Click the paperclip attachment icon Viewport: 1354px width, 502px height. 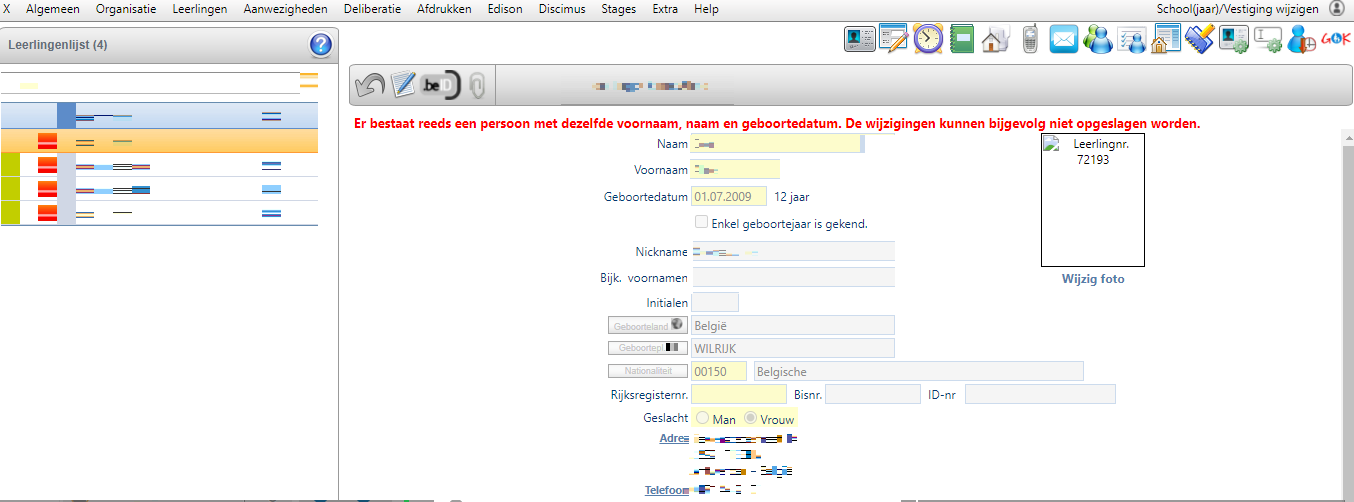click(477, 86)
